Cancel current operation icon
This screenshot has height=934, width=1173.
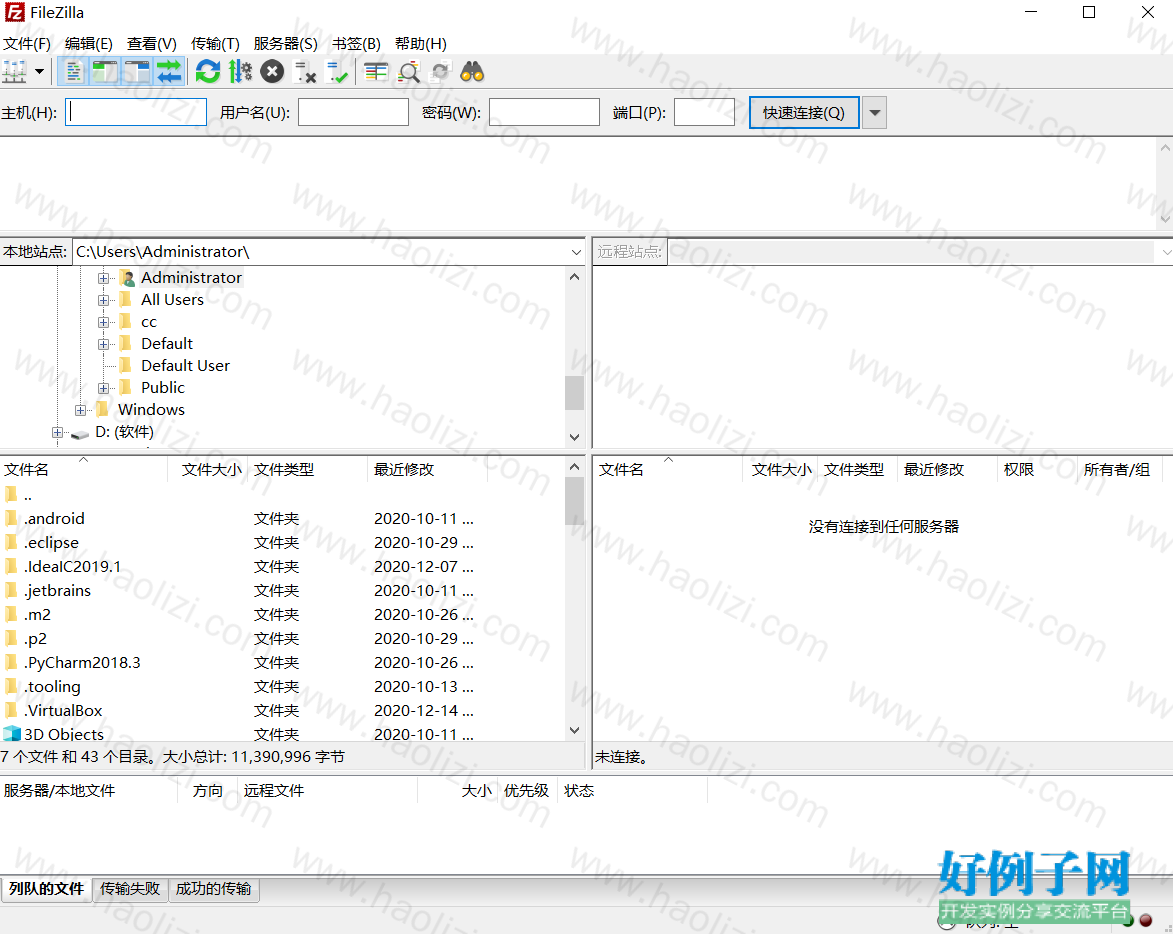click(272, 72)
